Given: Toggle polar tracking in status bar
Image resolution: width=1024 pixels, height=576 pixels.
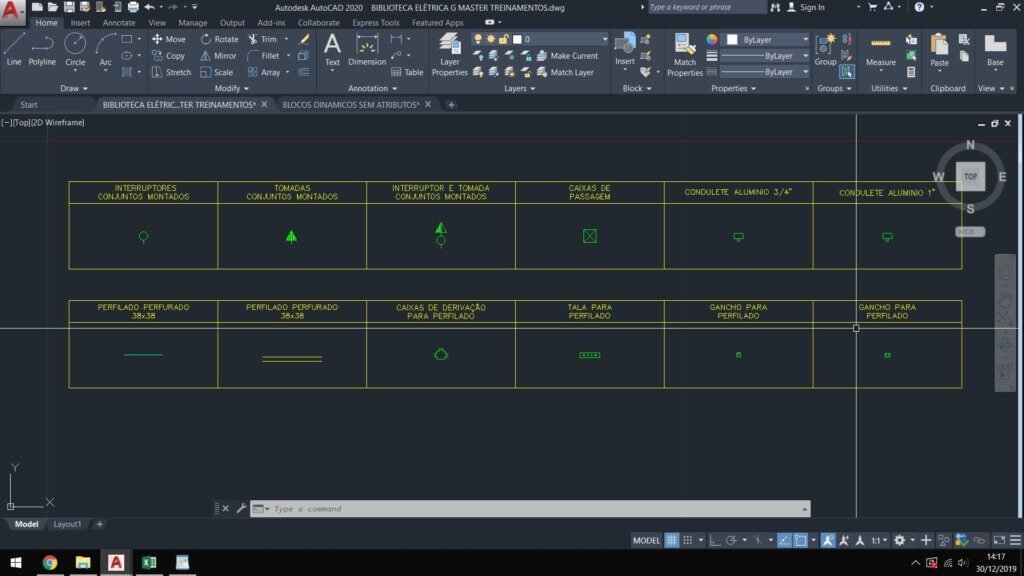Looking at the screenshot, I should [x=731, y=540].
